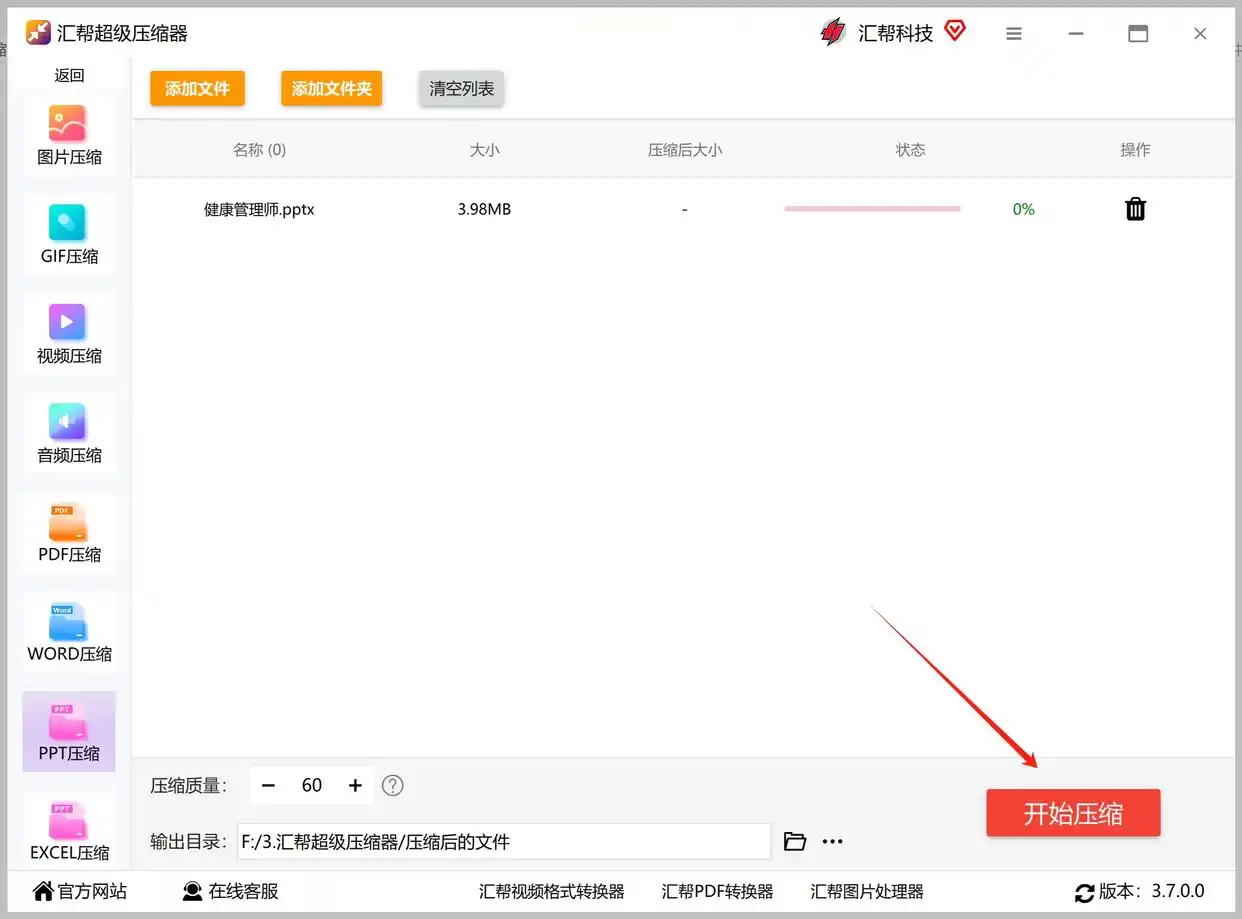This screenshot has height=919, width=1242.
Task: Clear the file list using 清空列表
Action: 461,88
